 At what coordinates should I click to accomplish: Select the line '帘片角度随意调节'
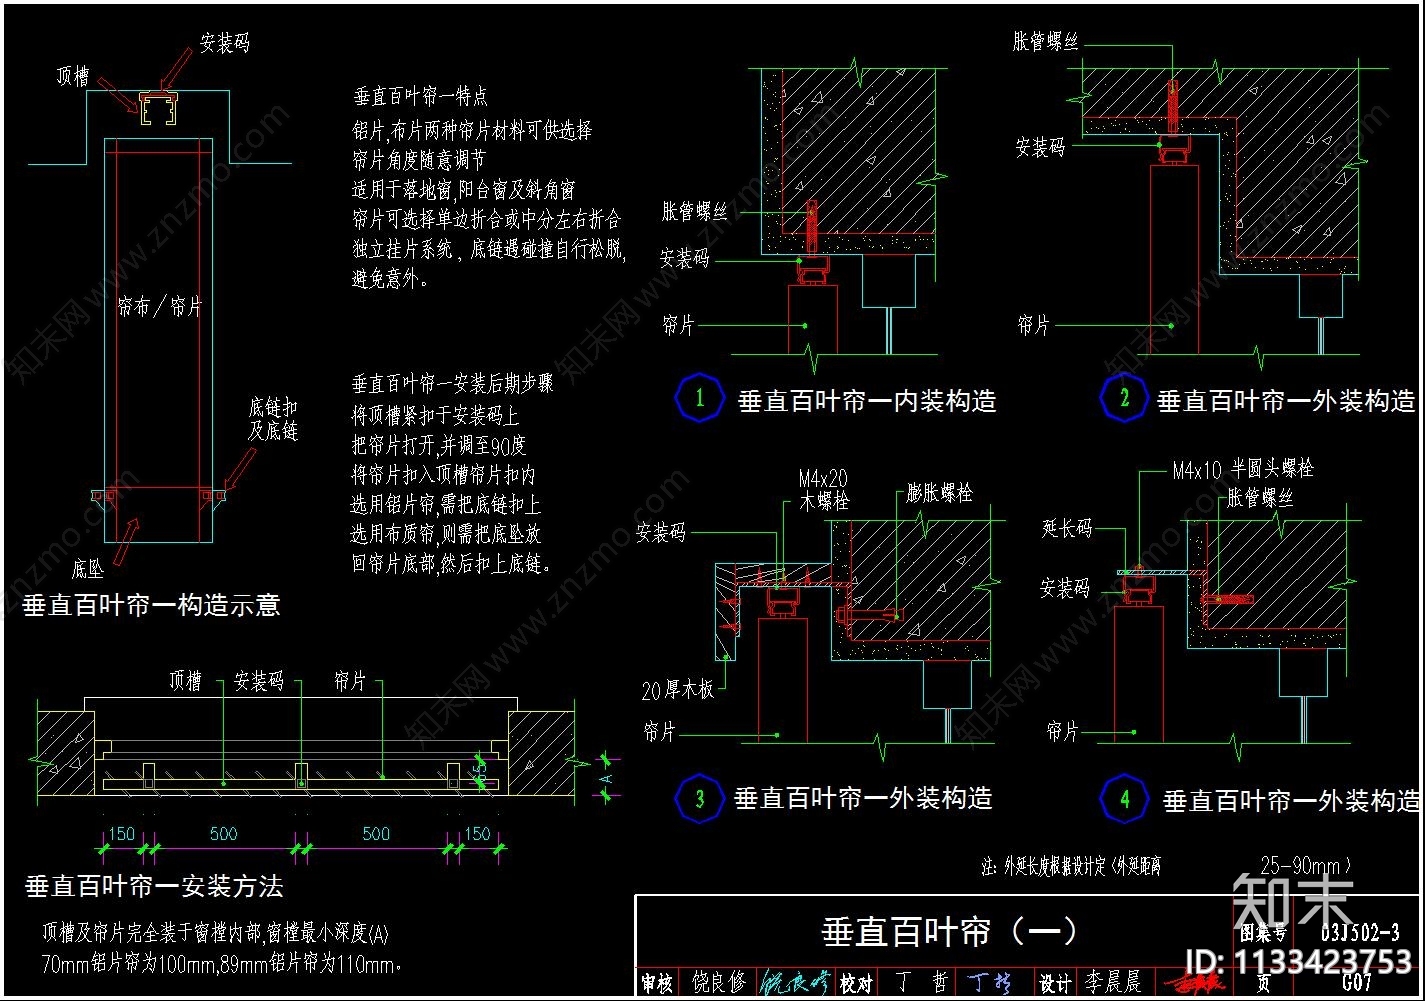[419, 159]
